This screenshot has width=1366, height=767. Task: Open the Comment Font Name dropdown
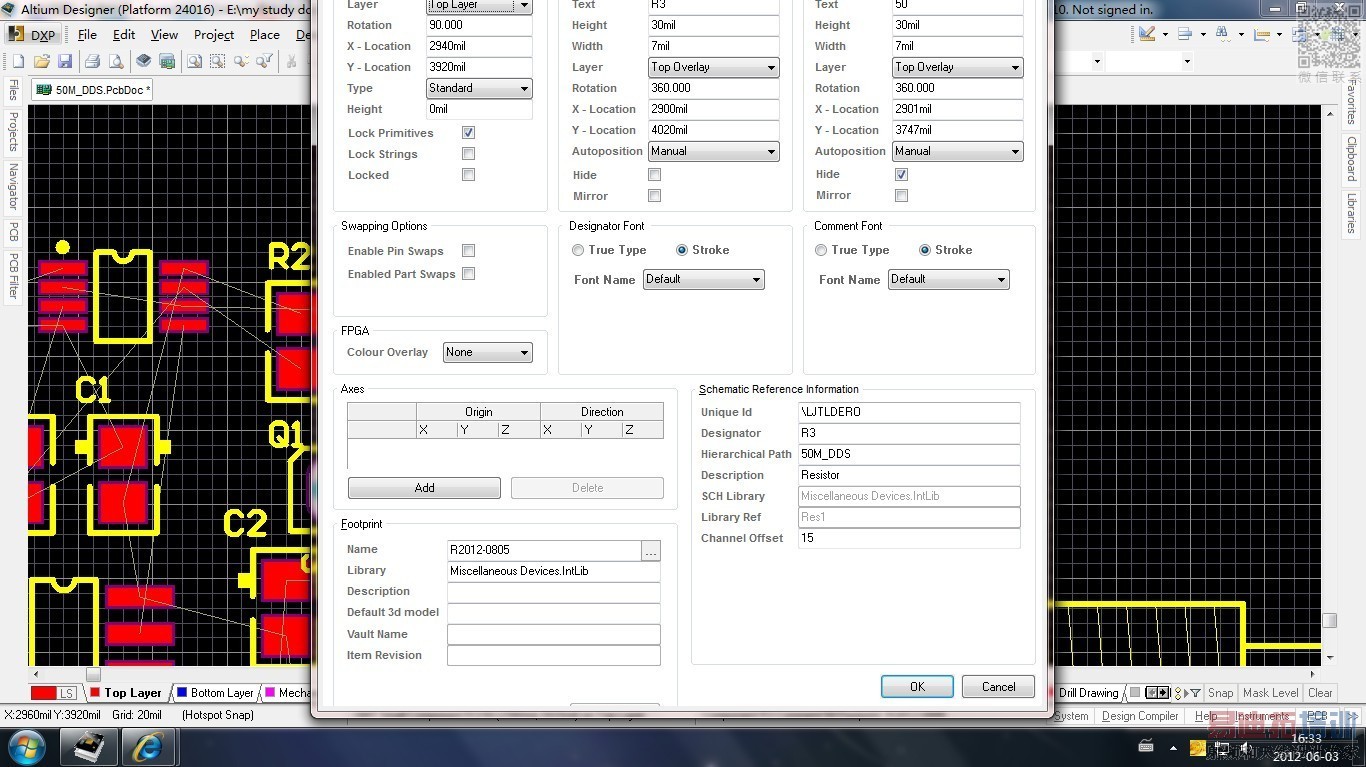coord(949,279)
